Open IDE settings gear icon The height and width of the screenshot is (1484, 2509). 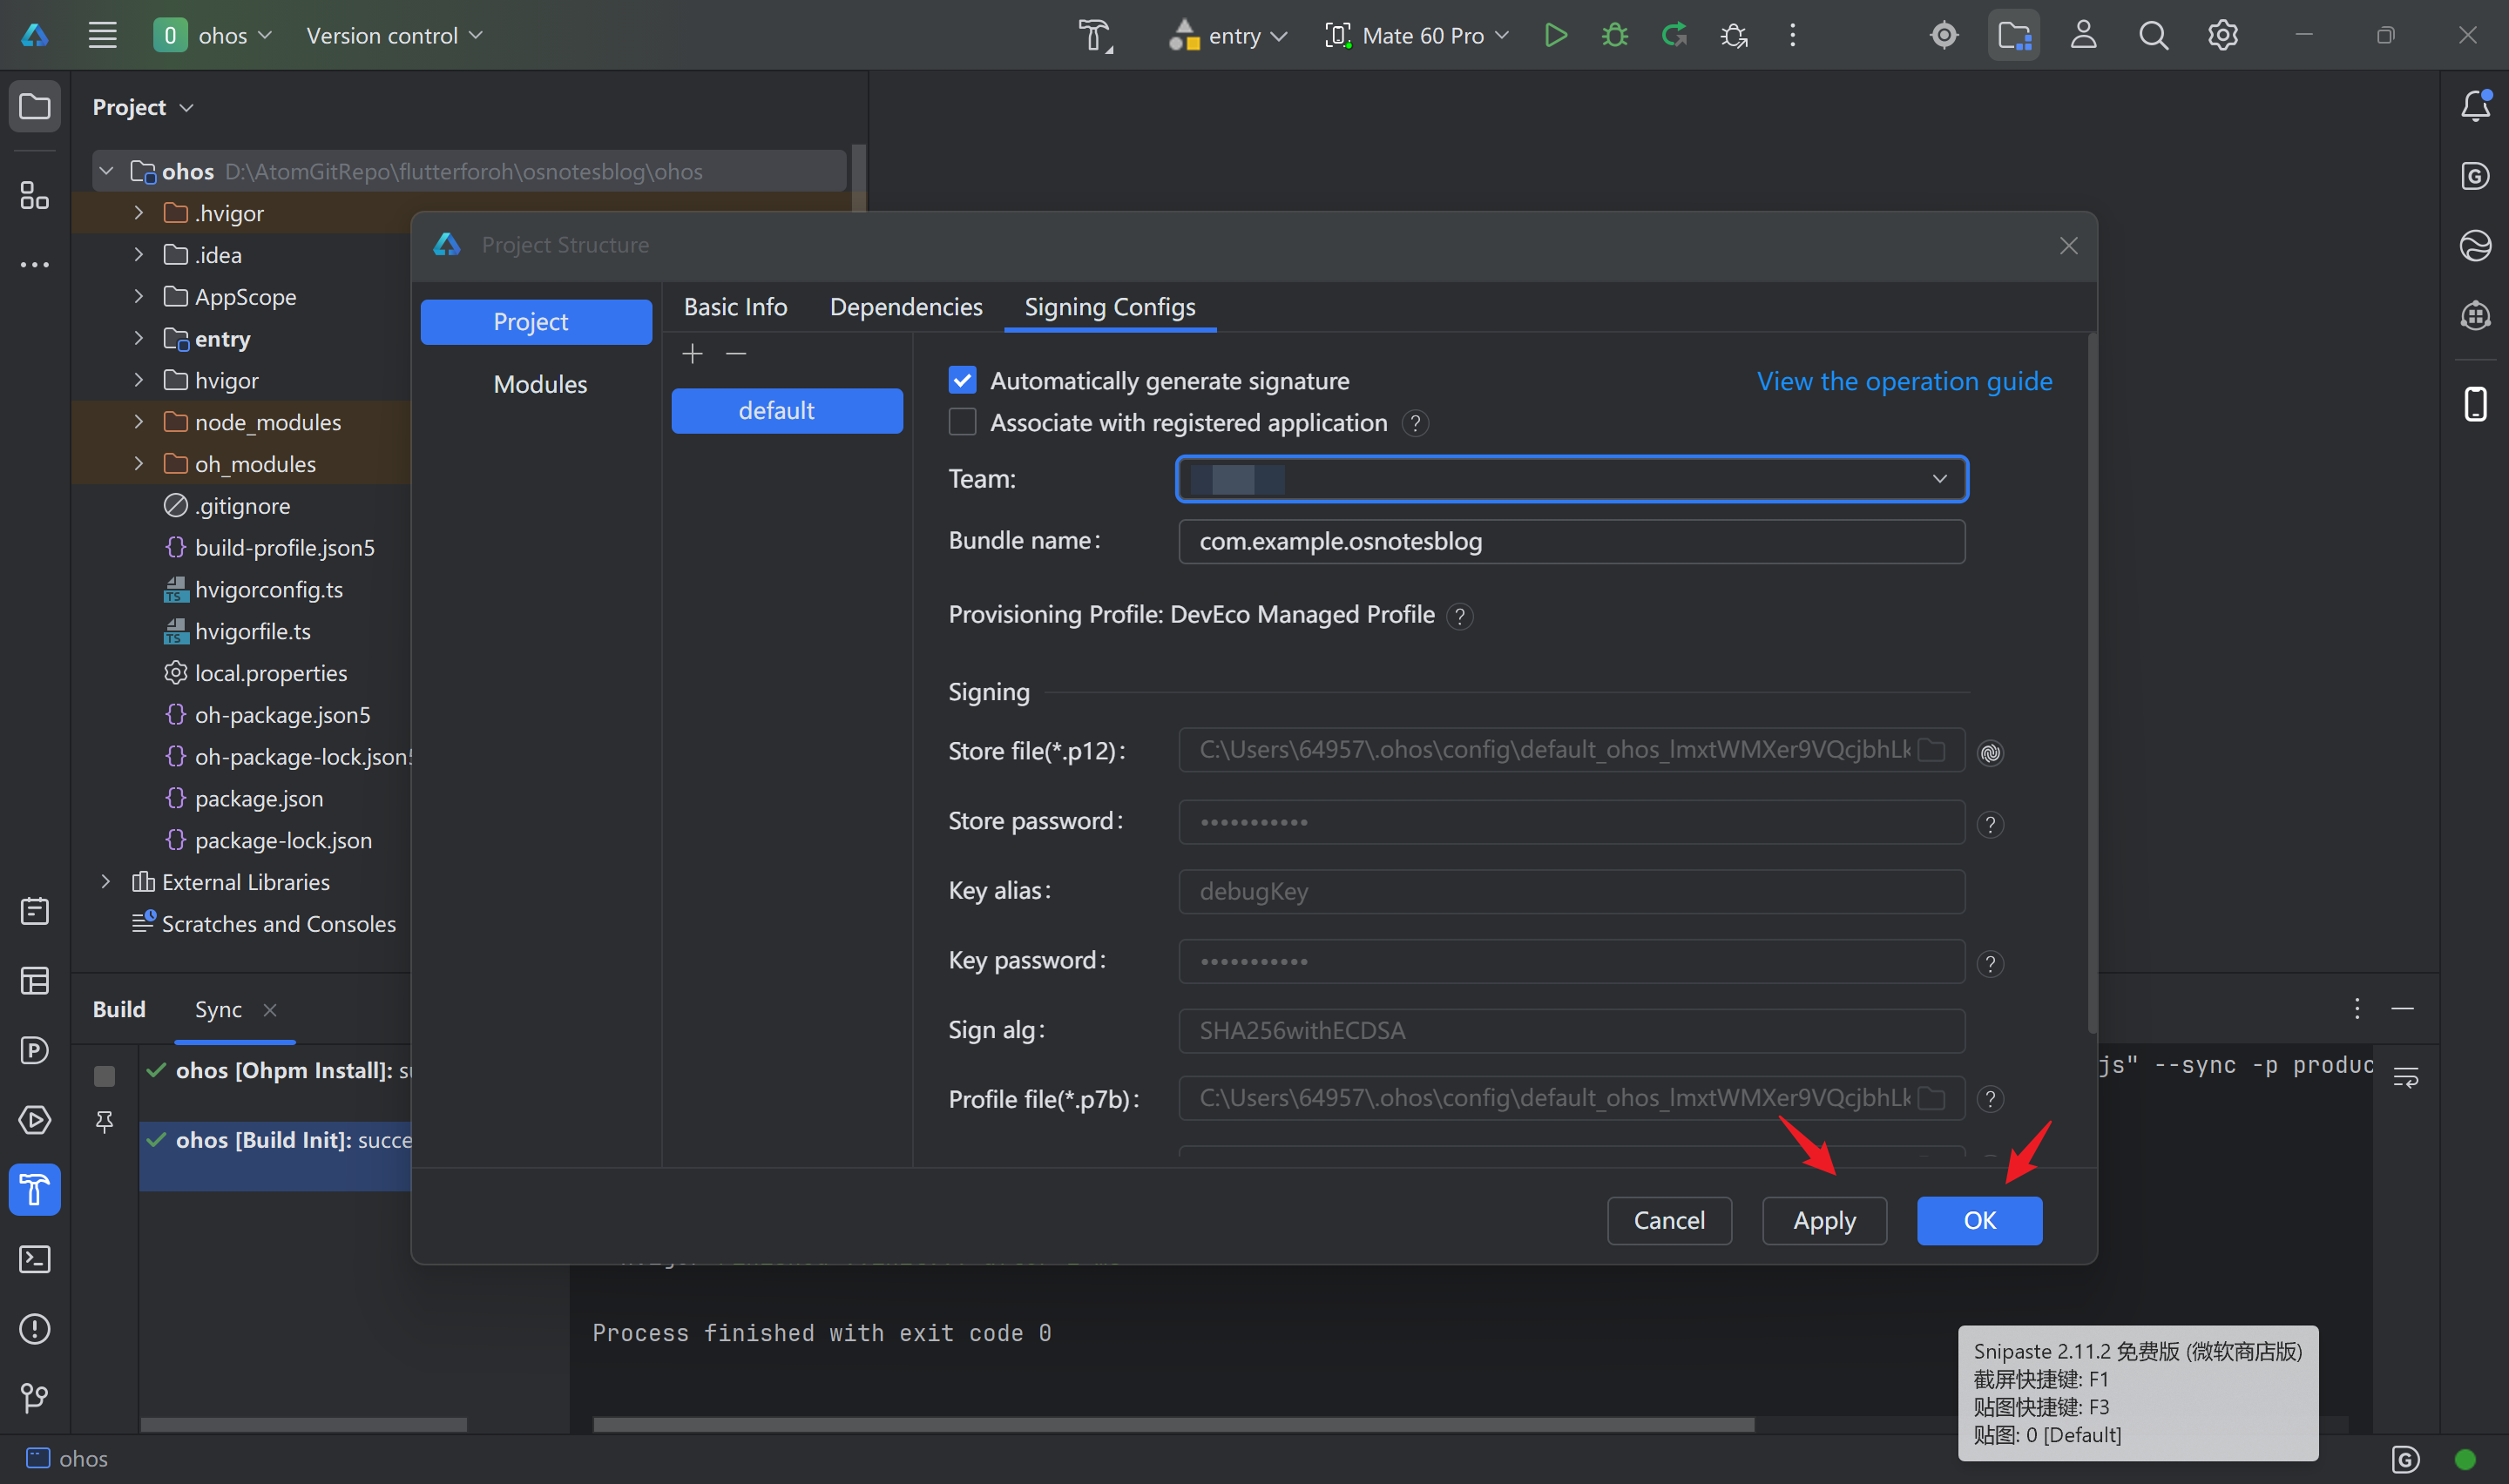tap(2222, 35)
